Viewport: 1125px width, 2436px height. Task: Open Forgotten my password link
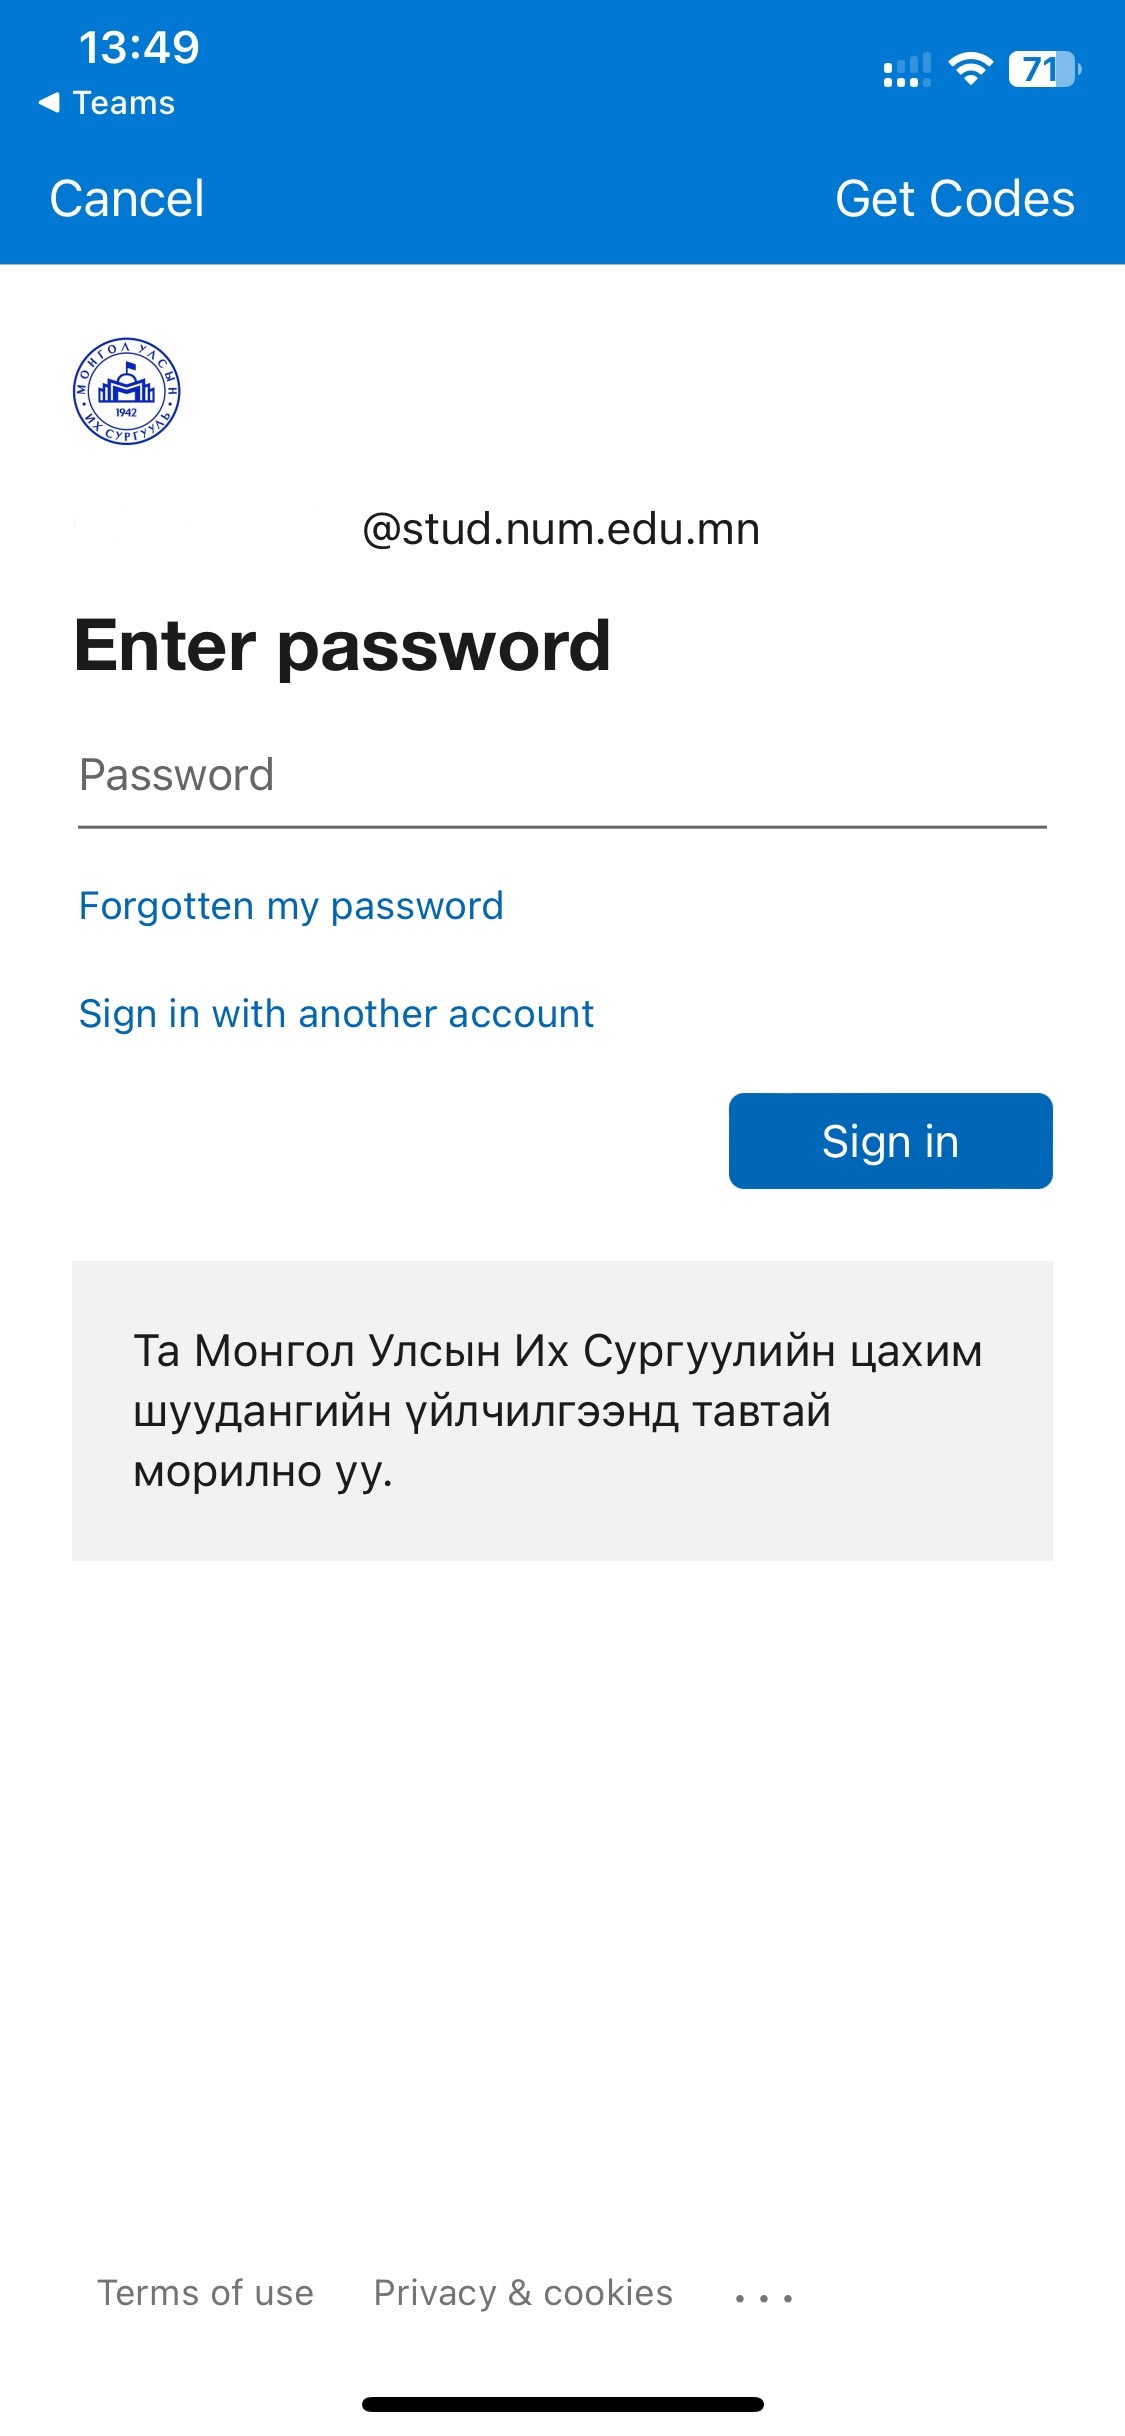tap(291, 906)
